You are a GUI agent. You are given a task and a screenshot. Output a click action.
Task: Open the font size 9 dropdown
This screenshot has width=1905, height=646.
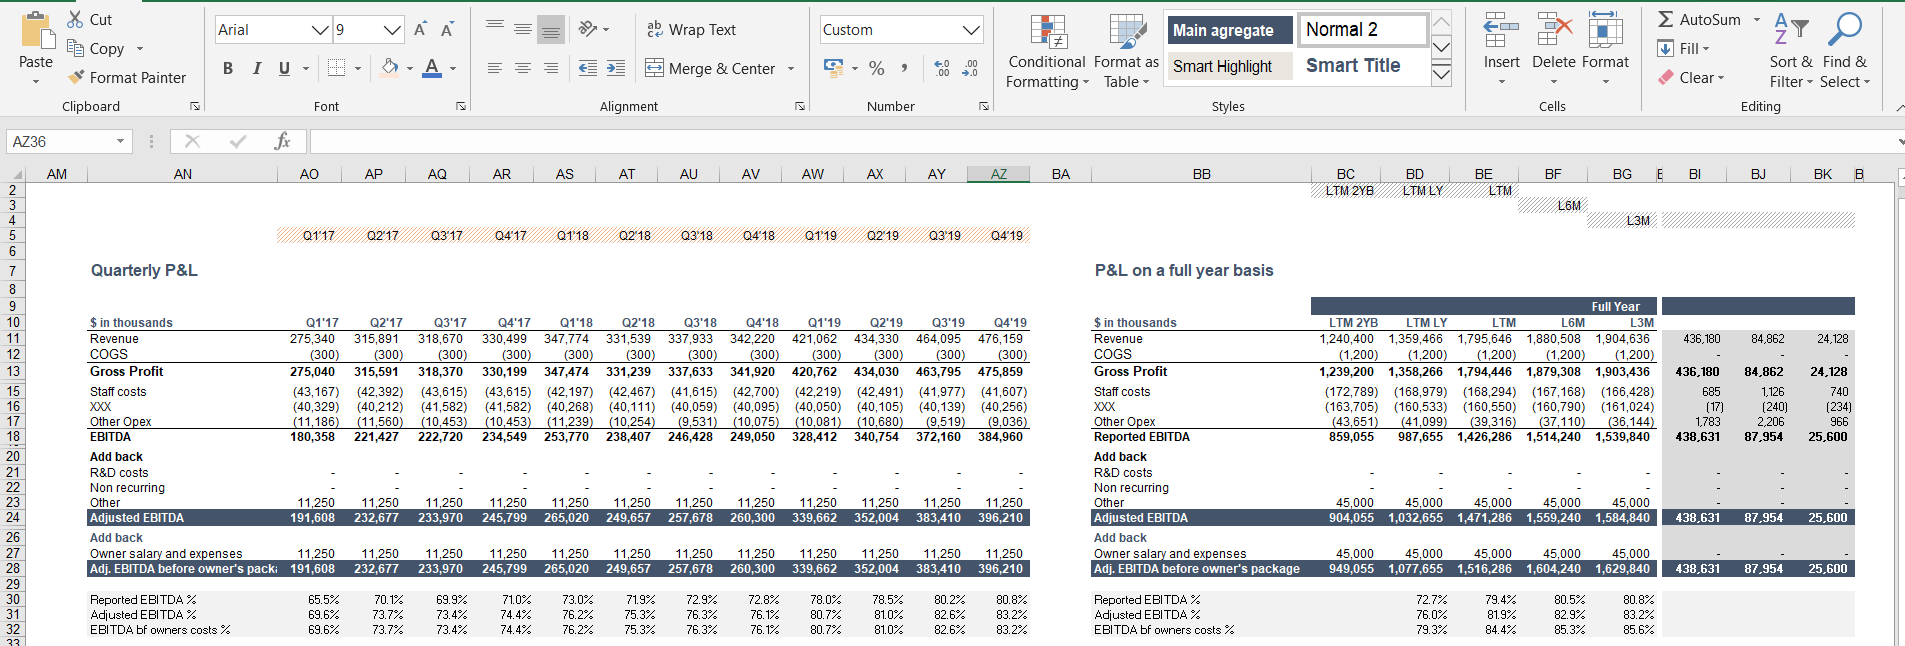point(392,30)
